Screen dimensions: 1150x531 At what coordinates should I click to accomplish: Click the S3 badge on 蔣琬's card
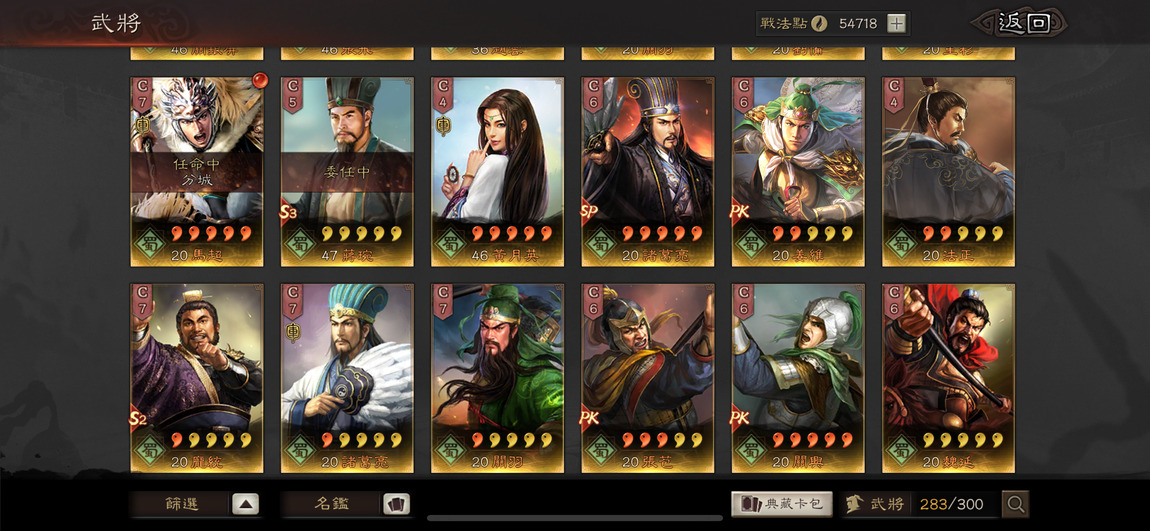[288, 212]
